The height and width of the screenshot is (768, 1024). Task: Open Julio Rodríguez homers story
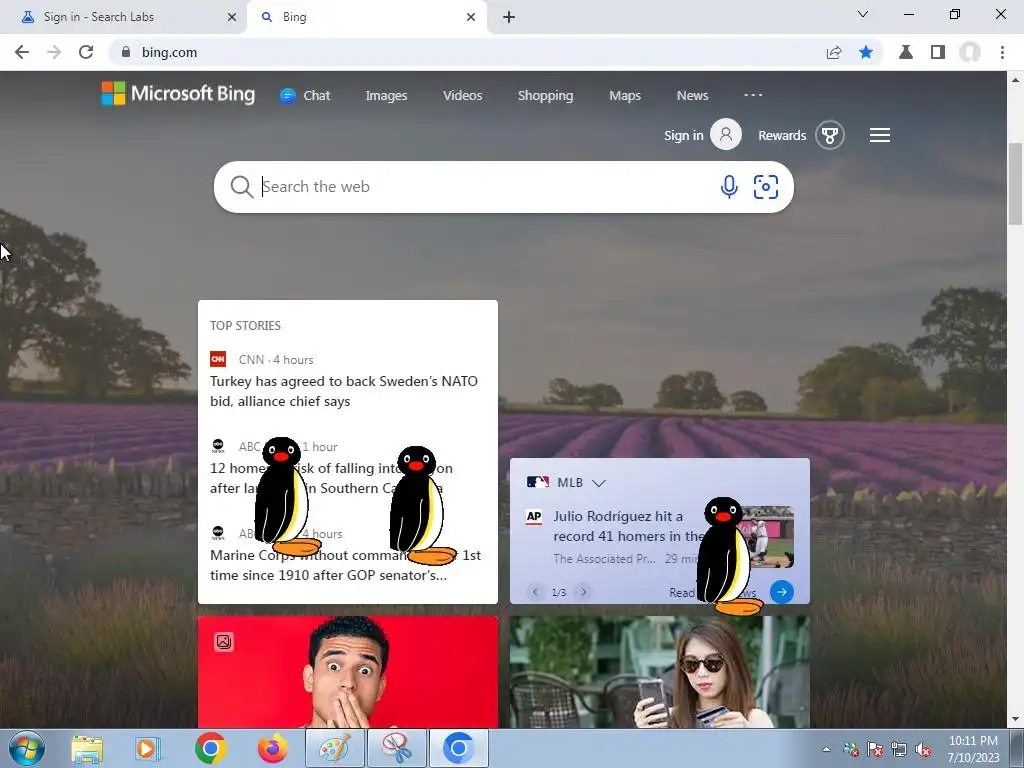pyautogui.click(x=628, y=526)
